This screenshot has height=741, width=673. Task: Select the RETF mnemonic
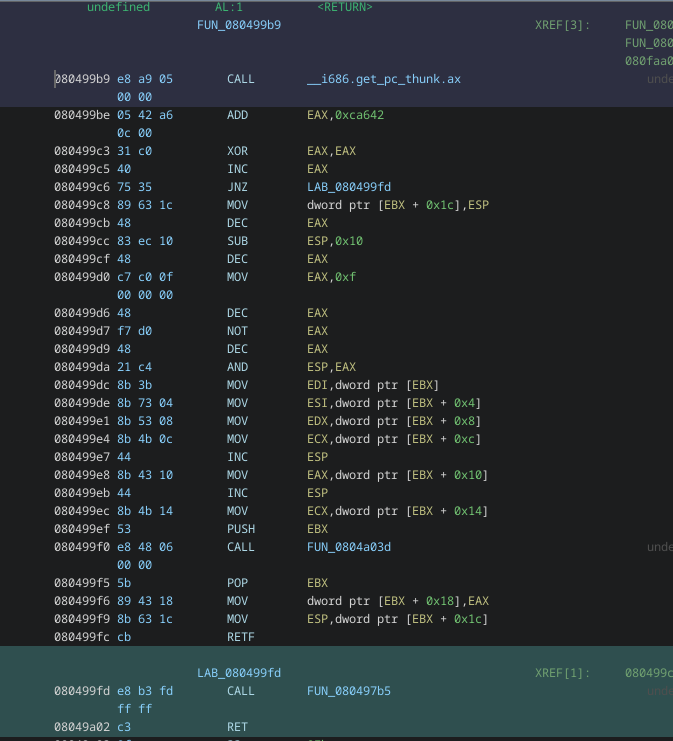[x=240, y=637]
